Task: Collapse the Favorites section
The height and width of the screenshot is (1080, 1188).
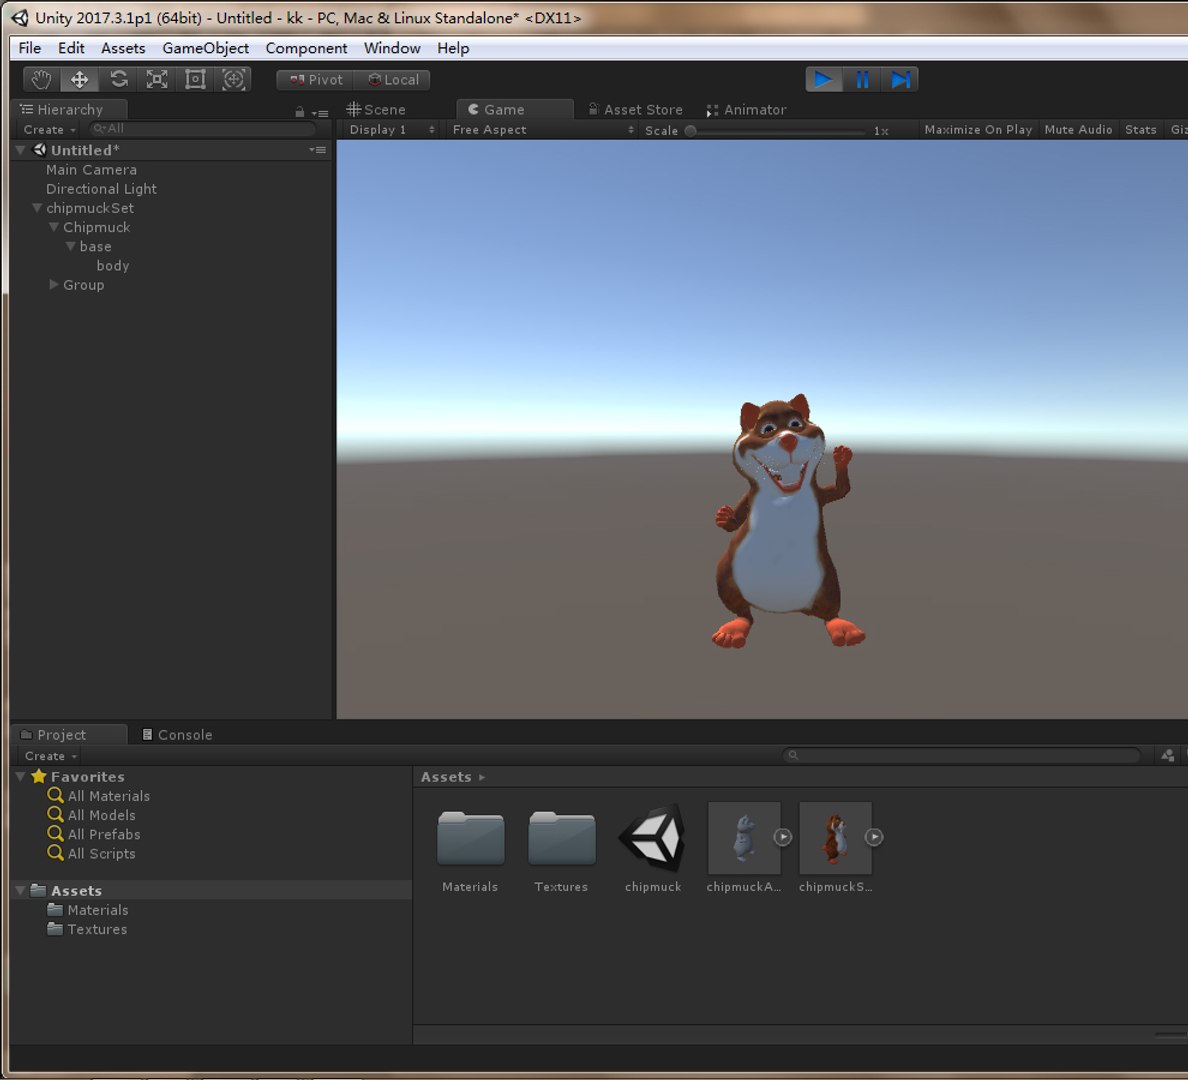Action: [21, 776]
